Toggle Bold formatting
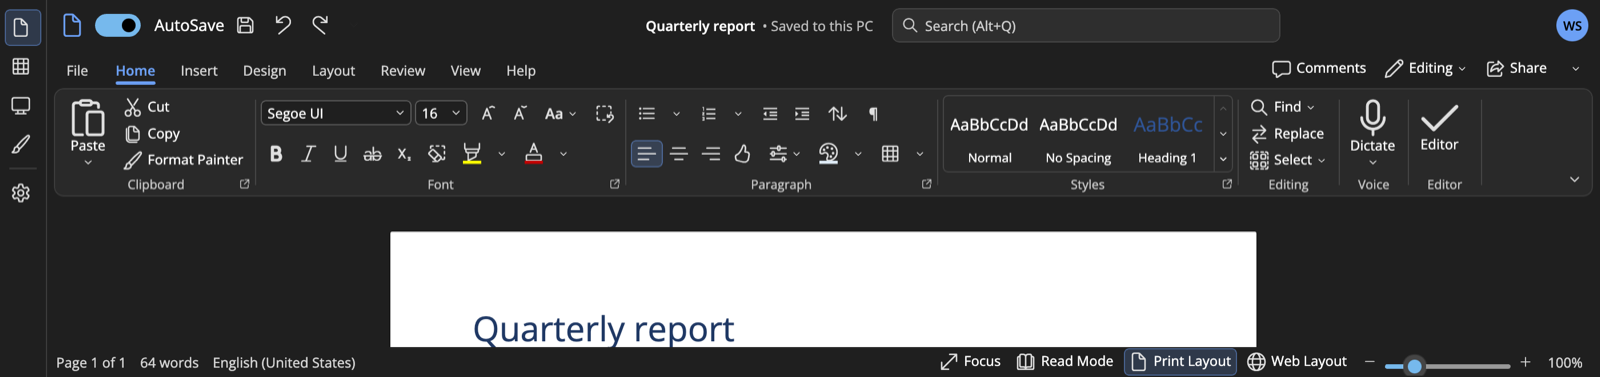 click(x=276, y=153)
